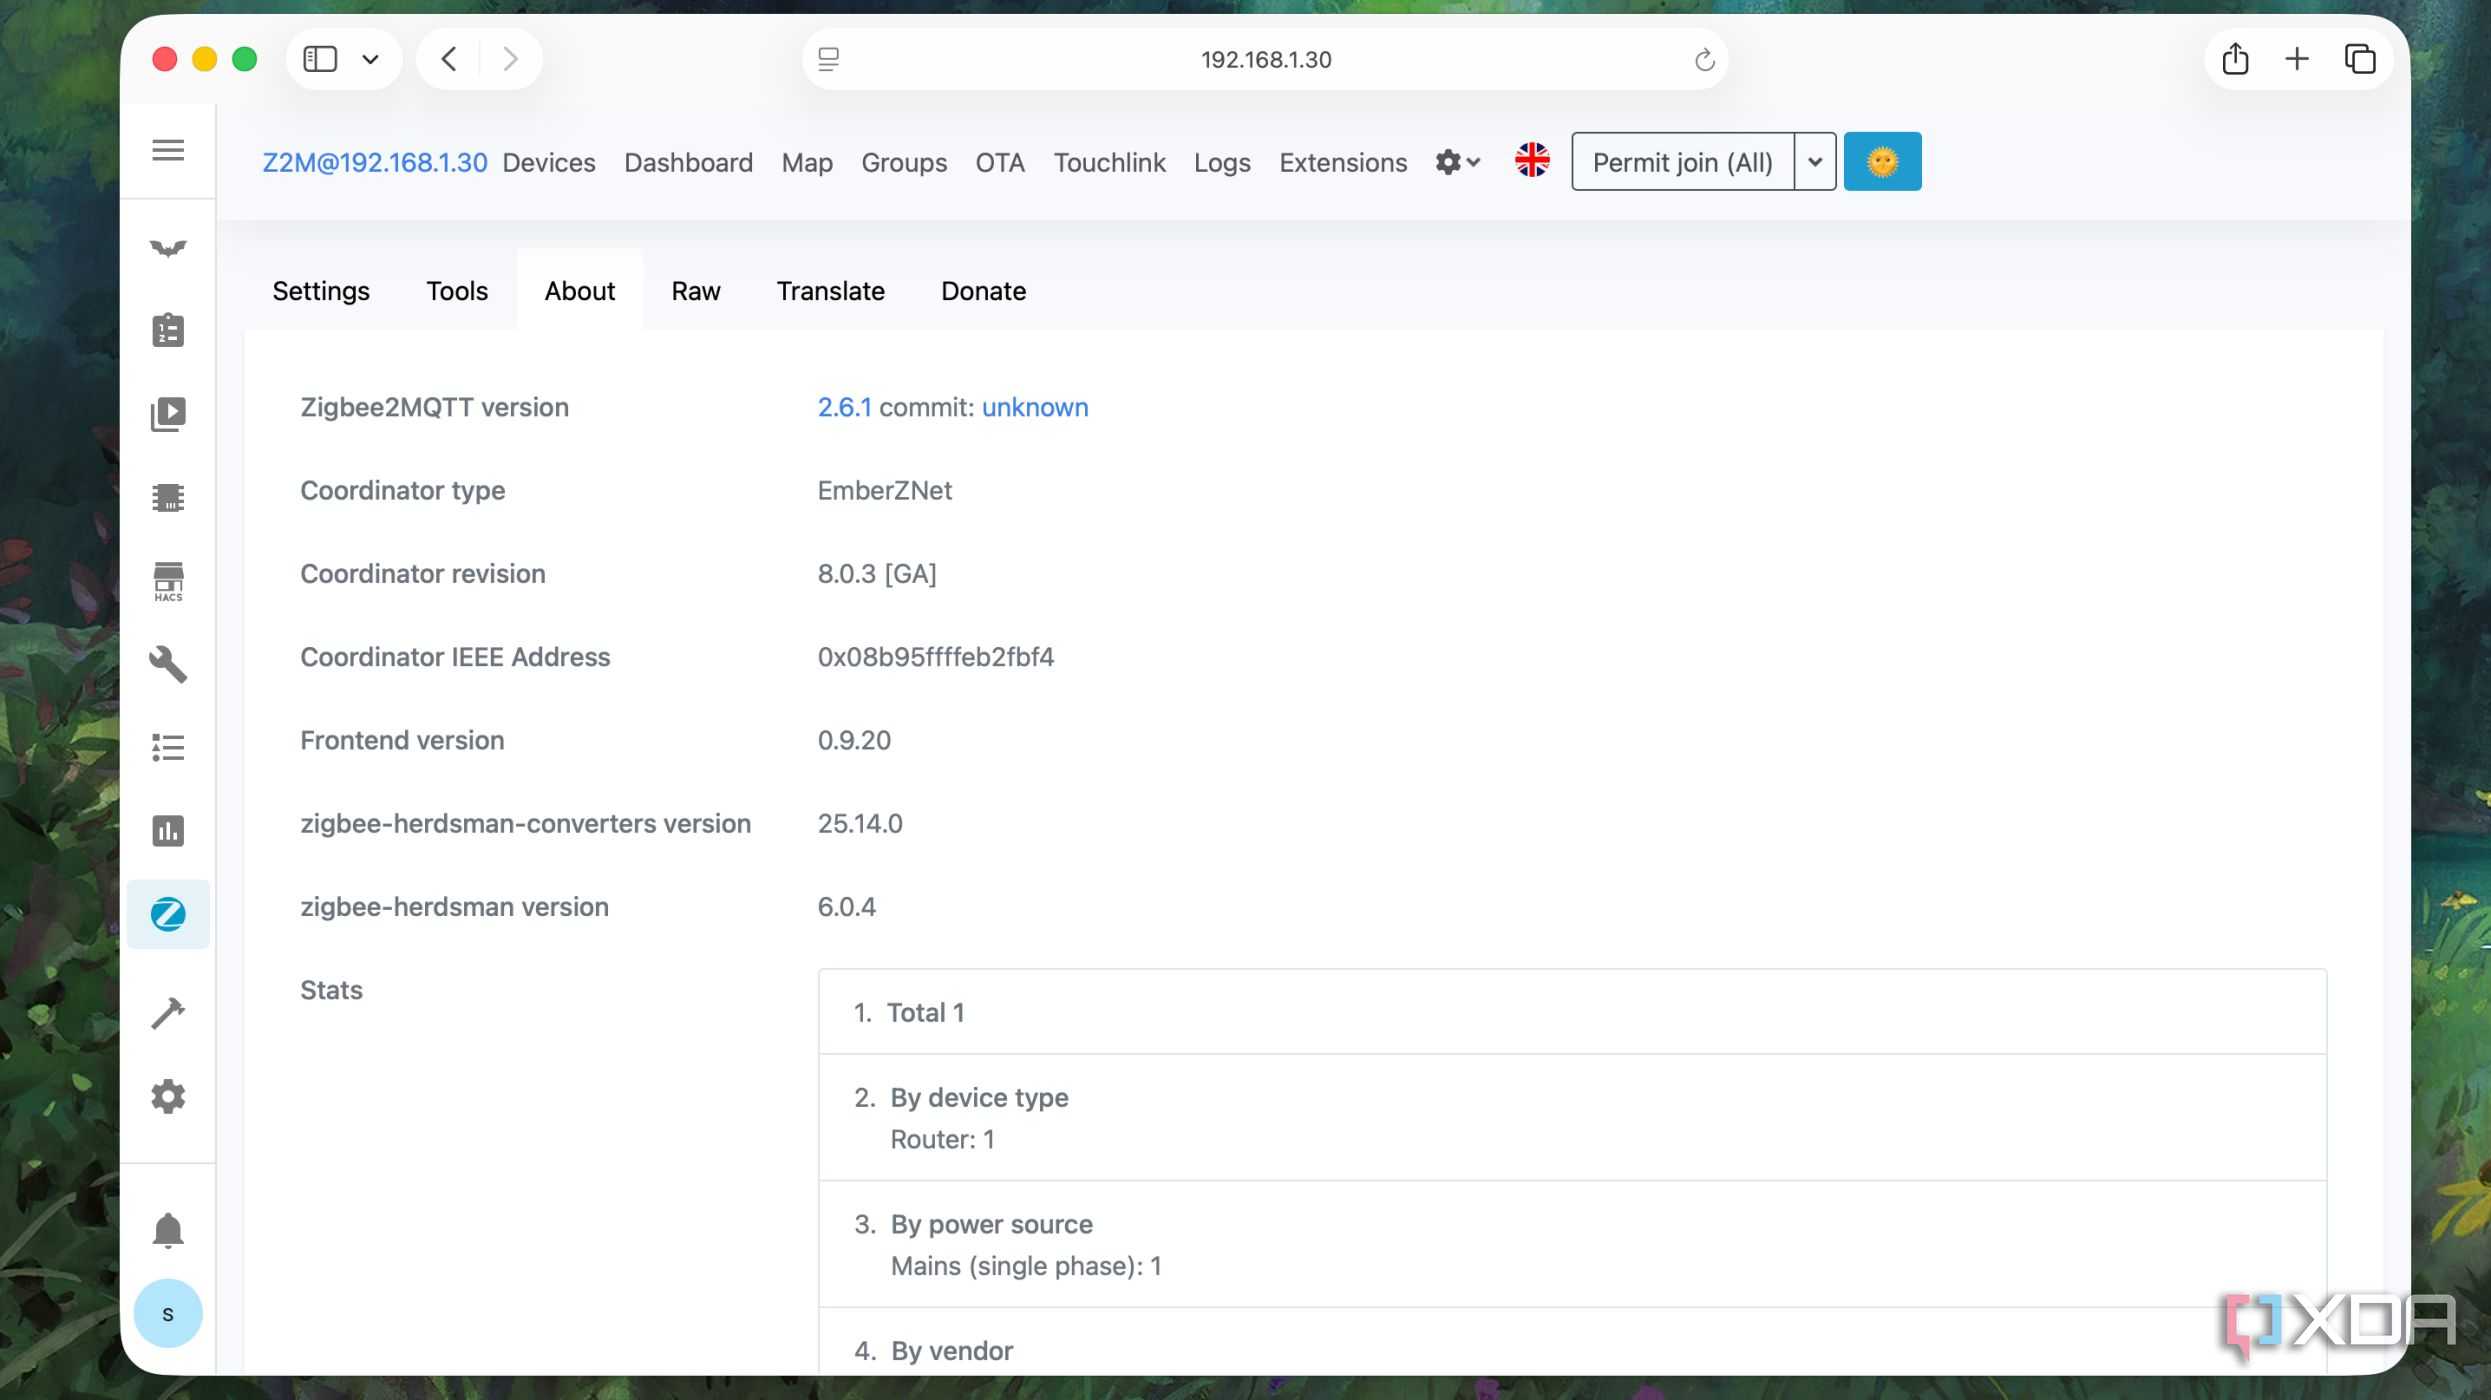This screenshot has width=2491, height=1400.
Task: Expand the Safari sidebar chevron menu
Action: [x=370, y=59]
